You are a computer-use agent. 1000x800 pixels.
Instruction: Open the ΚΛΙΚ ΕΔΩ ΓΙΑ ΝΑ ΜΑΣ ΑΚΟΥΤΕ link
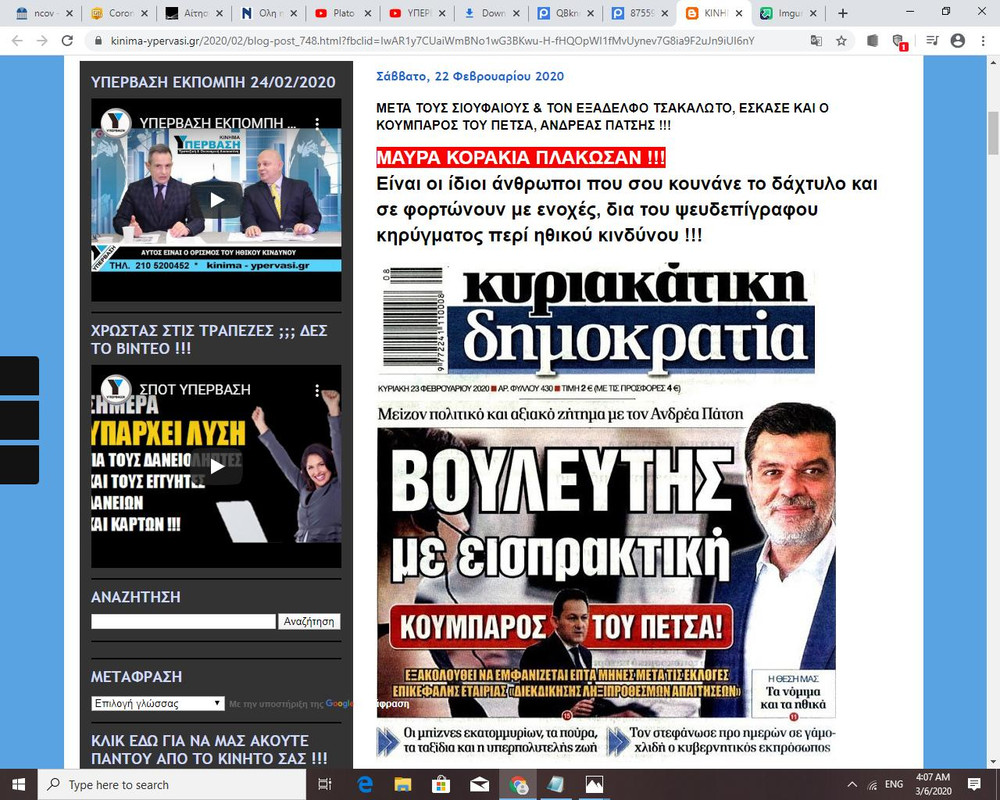tap(209, 750)
